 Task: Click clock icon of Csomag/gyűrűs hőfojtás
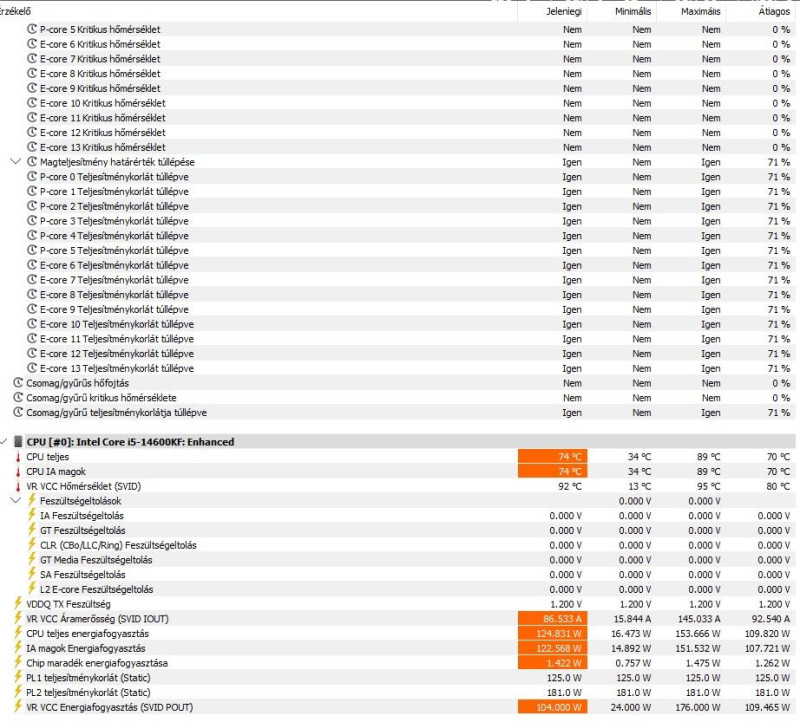[x=18, y=383]
